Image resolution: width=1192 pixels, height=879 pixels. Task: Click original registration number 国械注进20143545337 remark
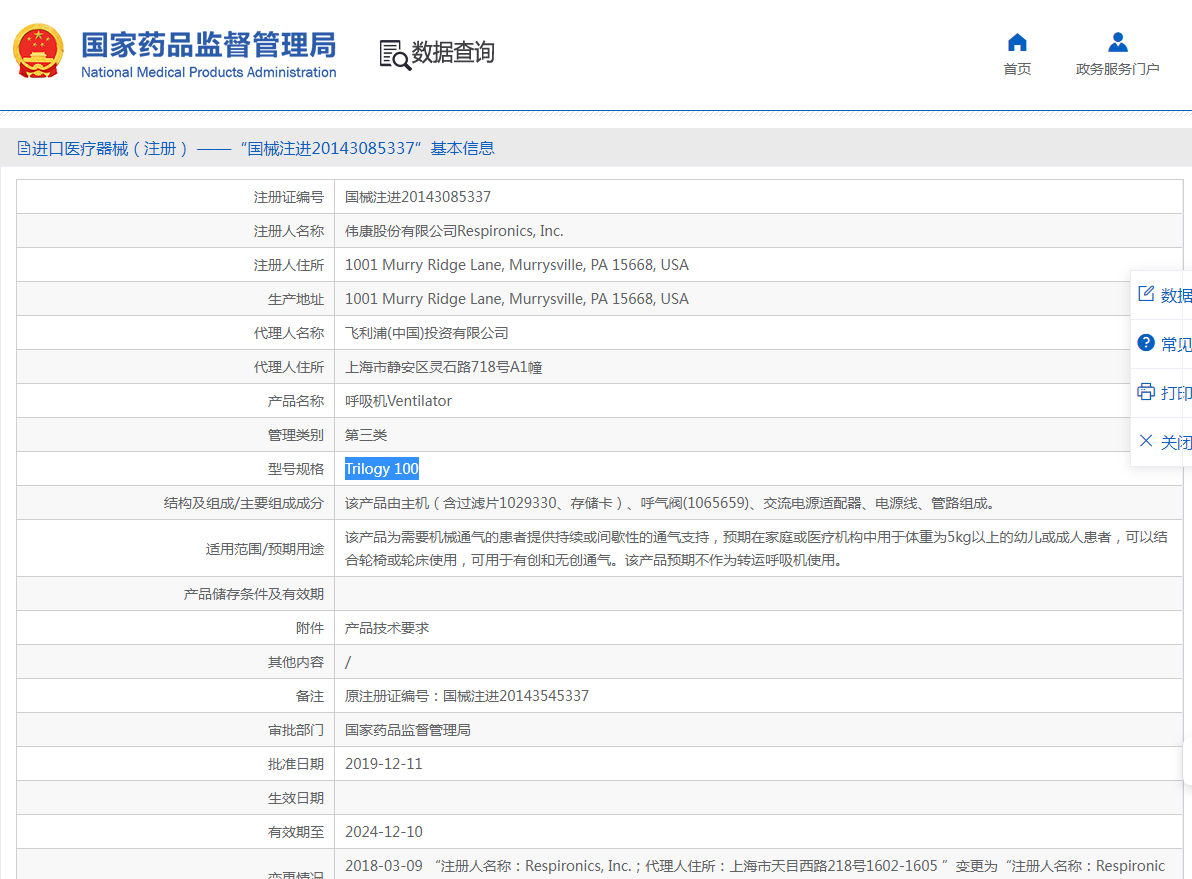pos(467,696)
